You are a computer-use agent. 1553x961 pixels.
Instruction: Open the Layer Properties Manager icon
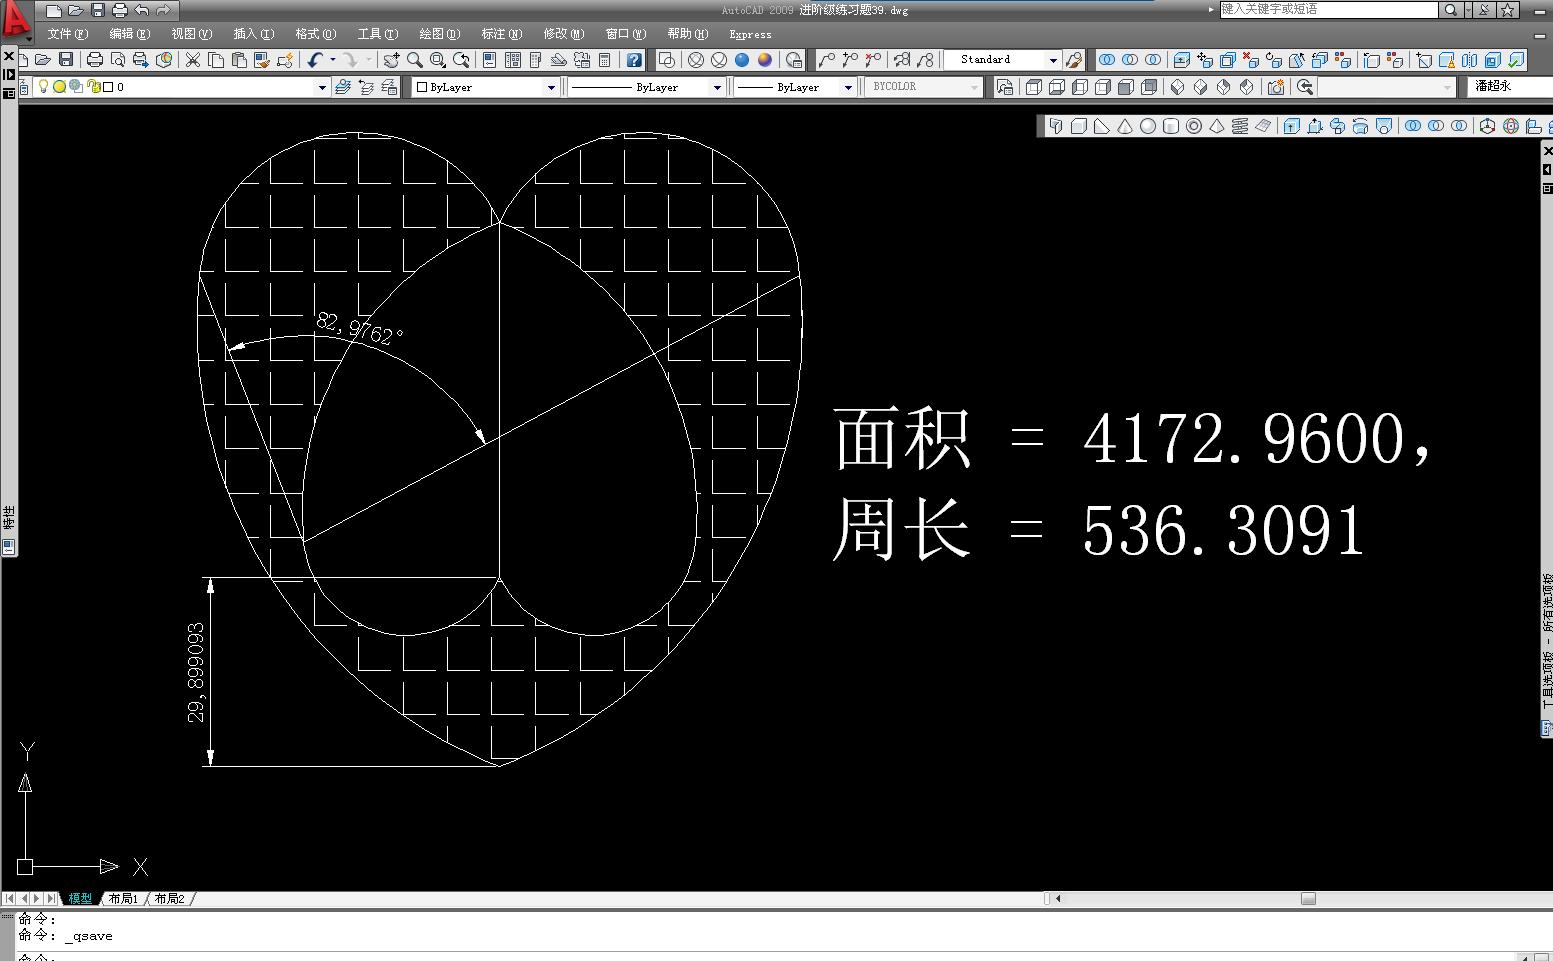25,87
